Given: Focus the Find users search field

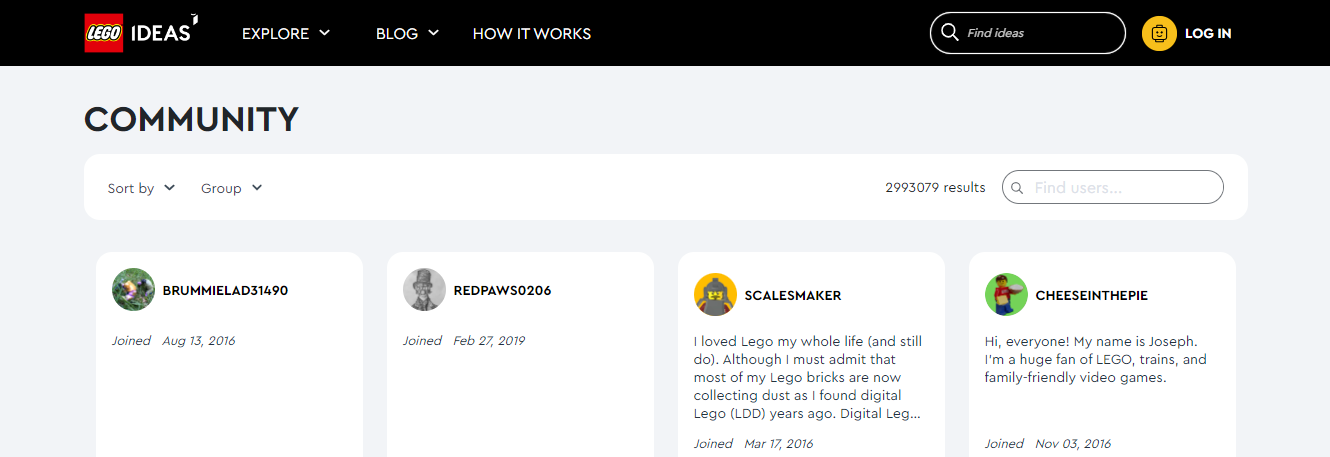Looking at the screenshot, I should pyautogui.click(x=1113, y=188).
